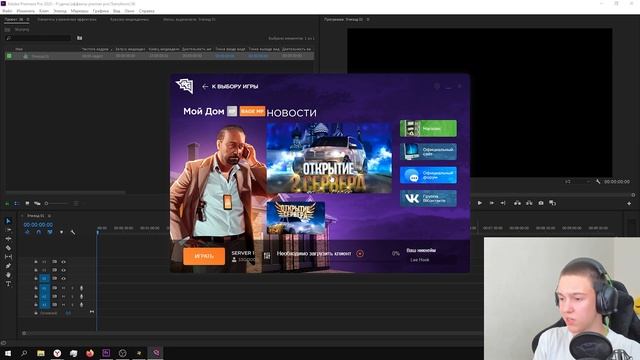Viewport: 640px width, 360px height.
Task: Switch to audio clip mixer tab
Action: click(x=189, y=19)
